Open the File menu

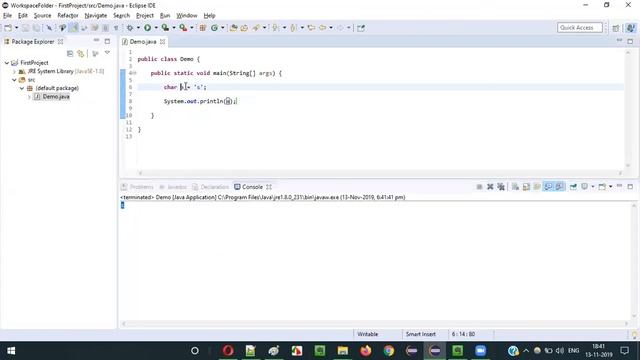coord(7,16)
